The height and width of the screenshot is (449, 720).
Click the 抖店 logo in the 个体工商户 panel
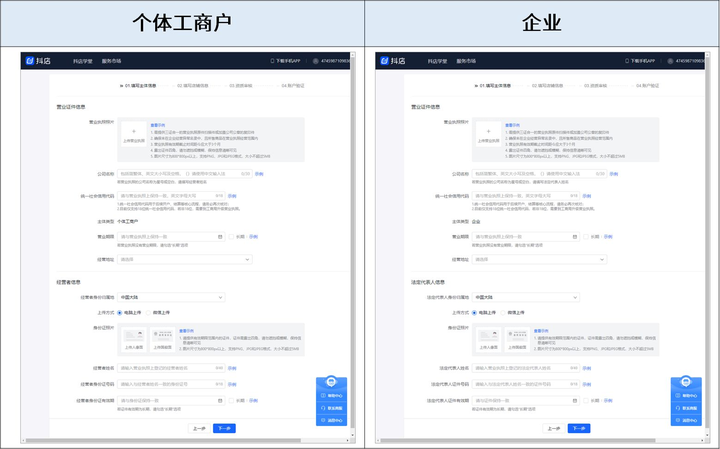click(x=38, y=61)
